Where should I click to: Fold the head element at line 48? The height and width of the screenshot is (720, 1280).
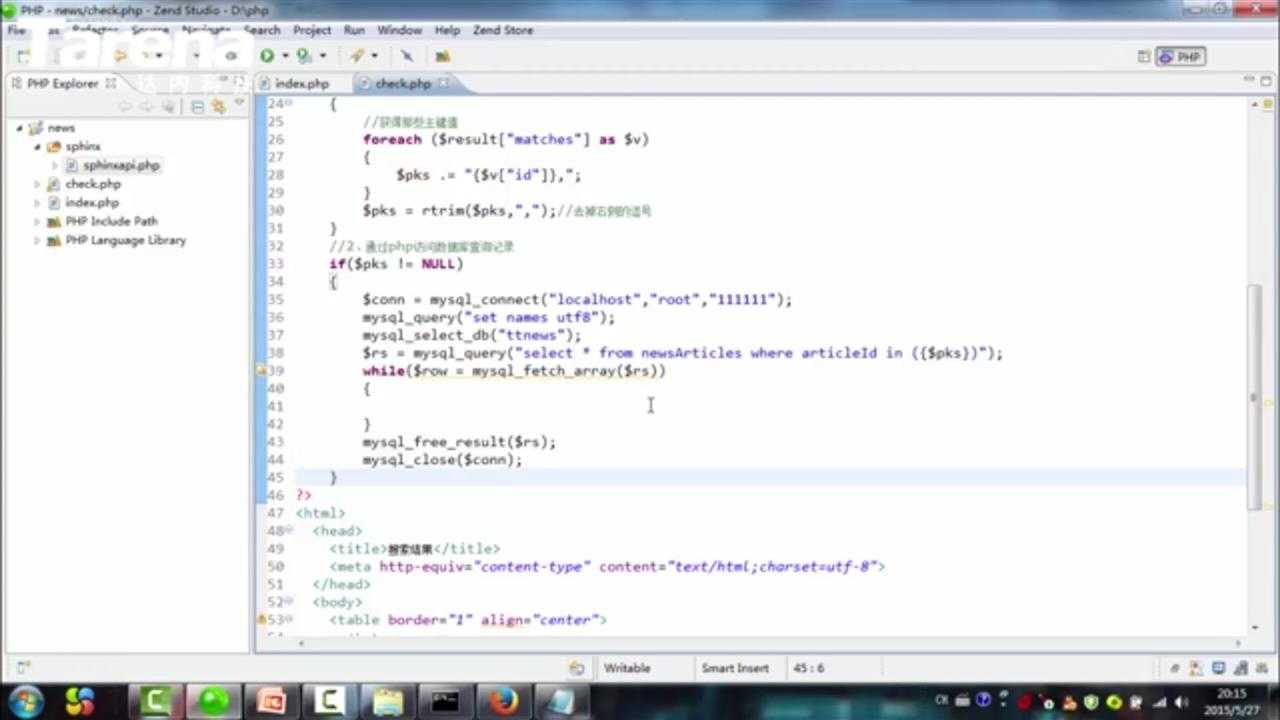[289, 531]
